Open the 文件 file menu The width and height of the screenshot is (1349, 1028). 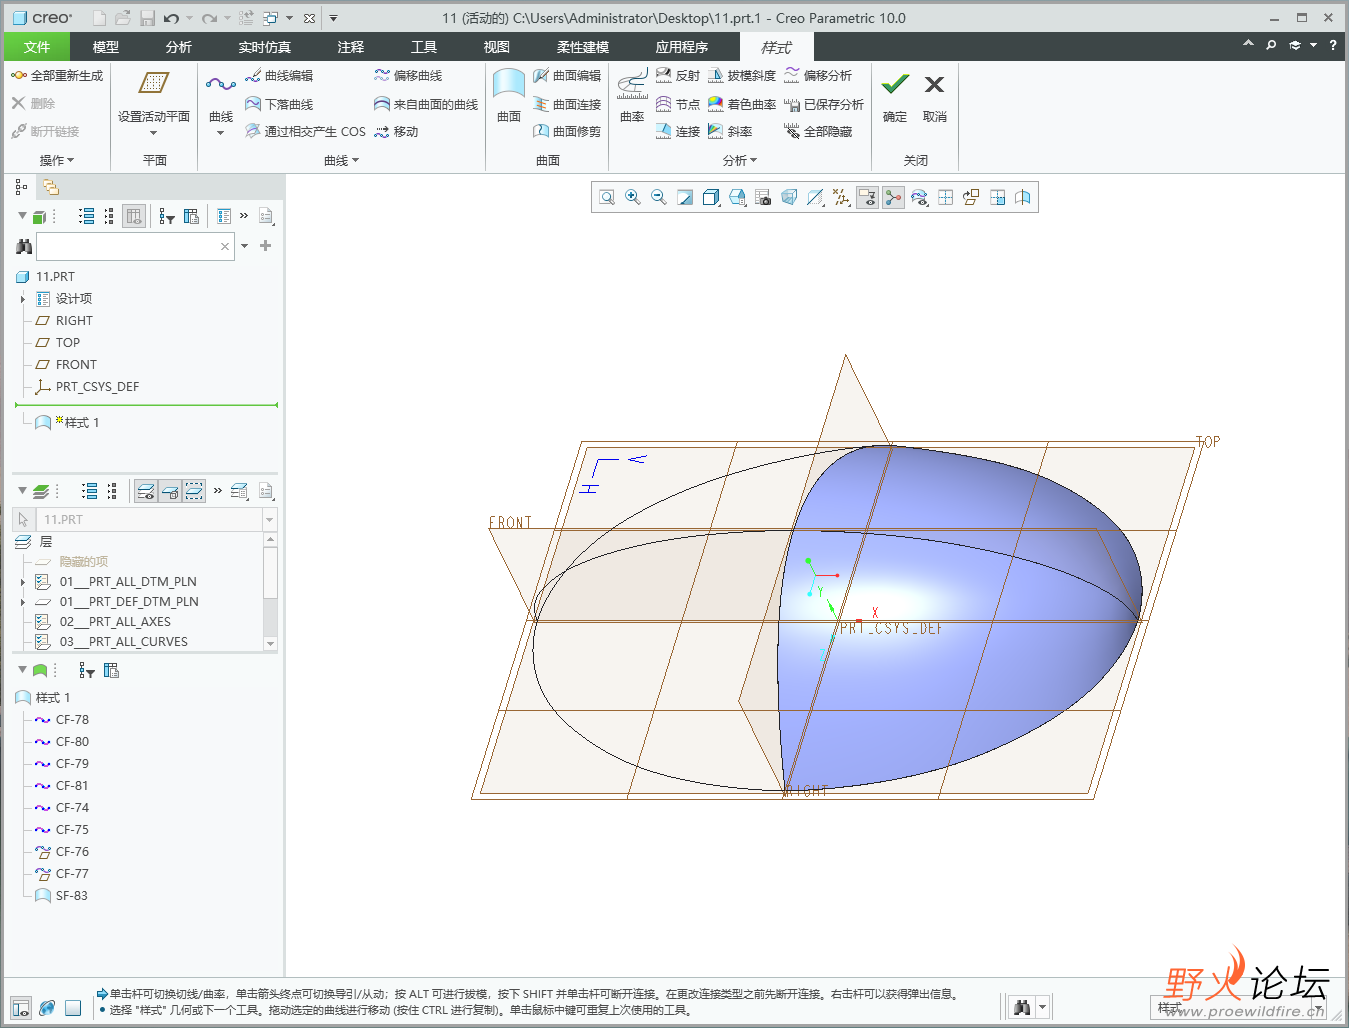[37, 47]
